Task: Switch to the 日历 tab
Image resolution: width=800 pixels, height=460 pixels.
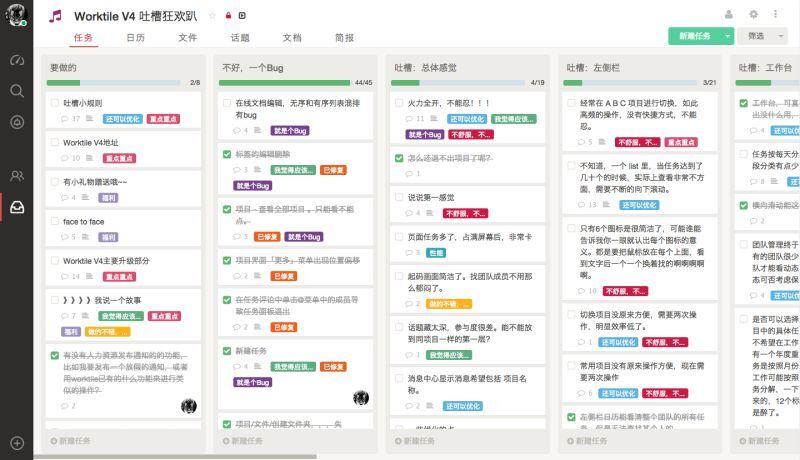Action: 136,37
